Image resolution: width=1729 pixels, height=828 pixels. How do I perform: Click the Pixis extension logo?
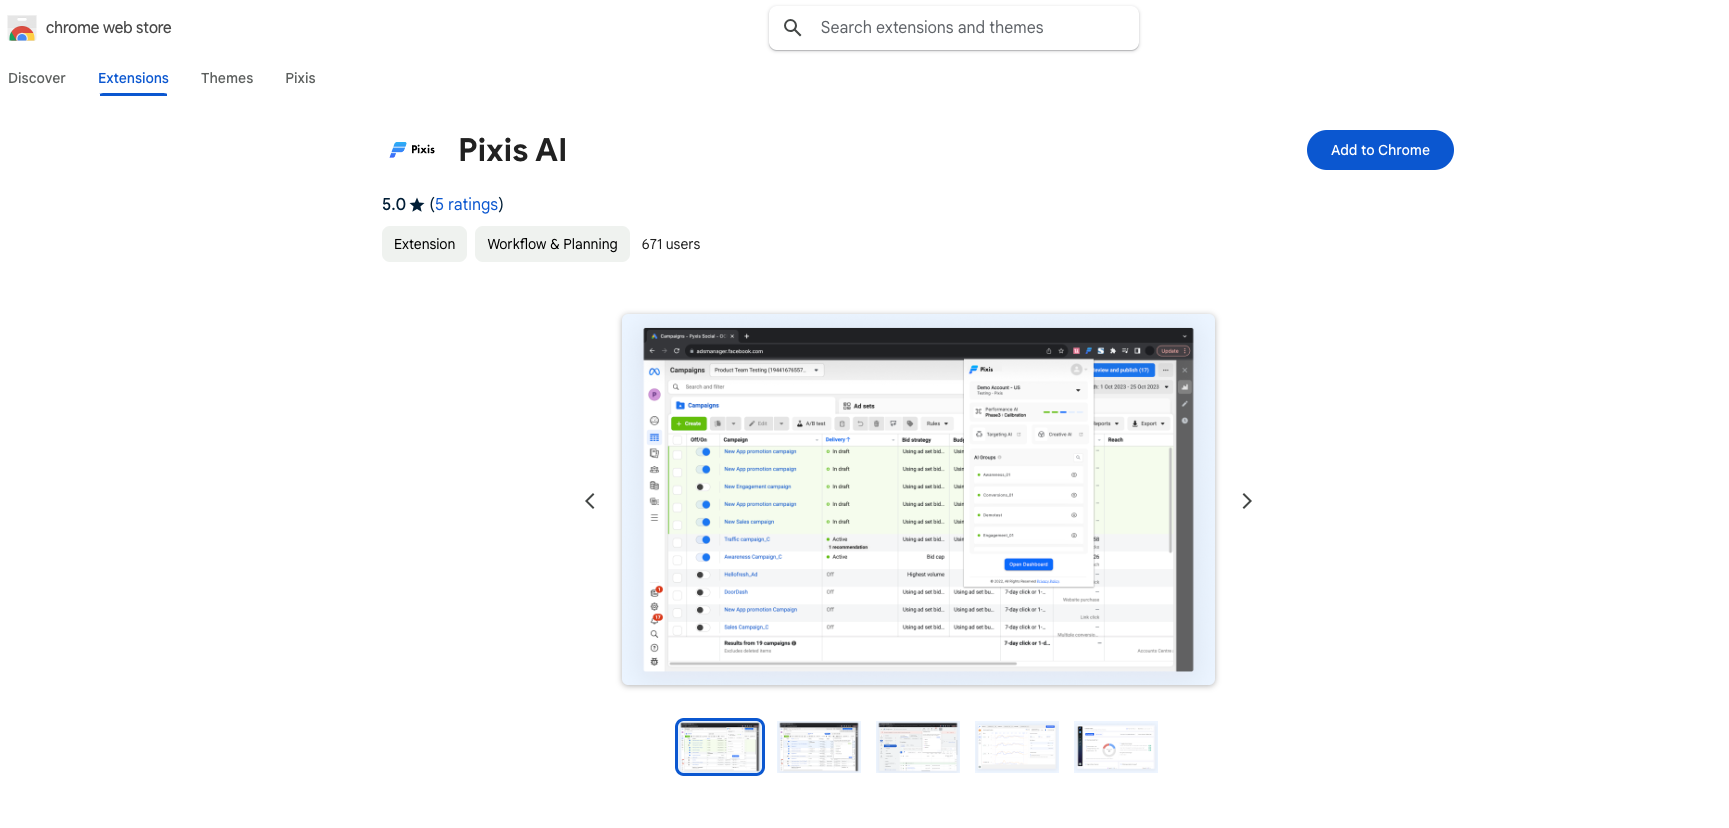point(412,150)
